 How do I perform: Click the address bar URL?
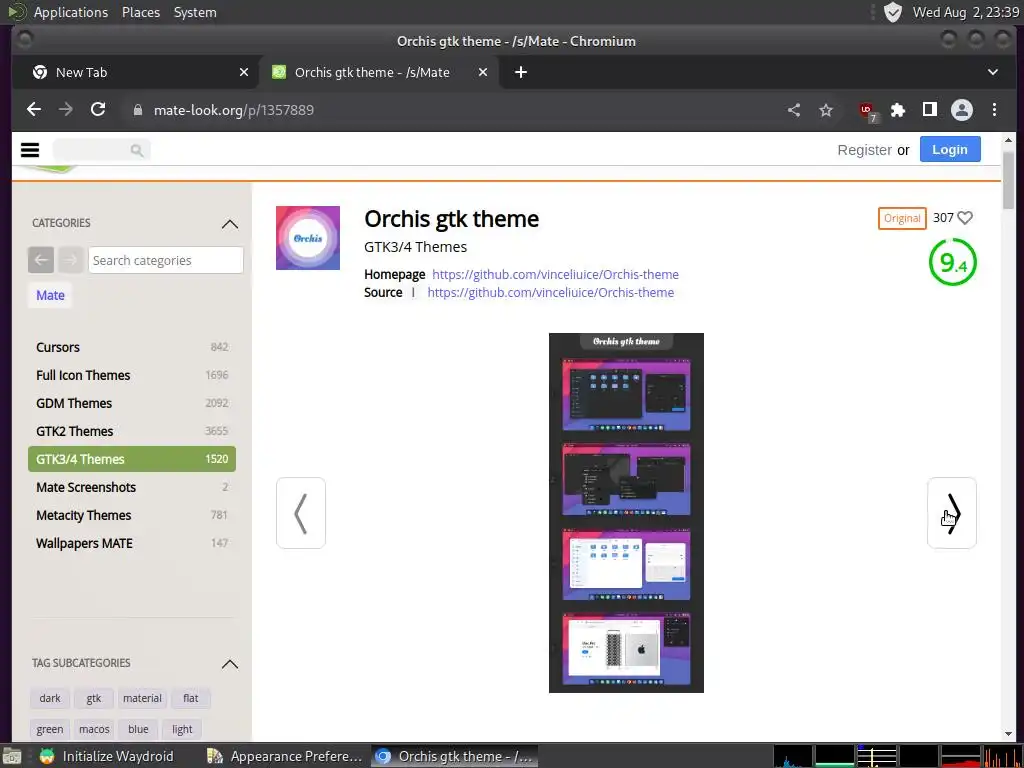click(234, 110)
